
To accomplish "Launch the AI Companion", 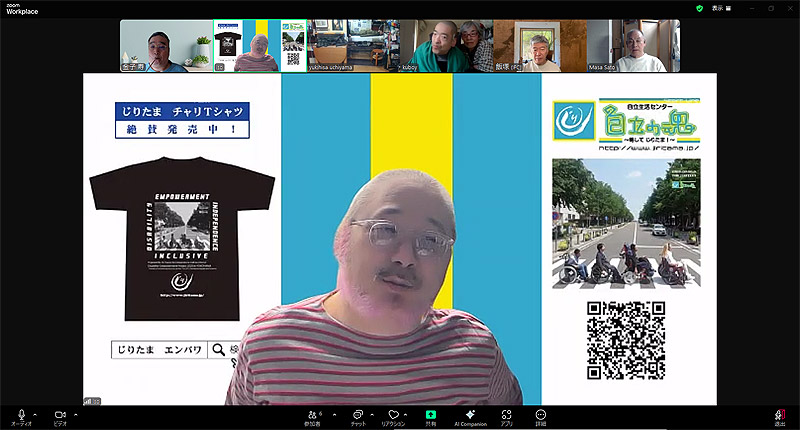I will pyautogui.click(x=470, y=416).
